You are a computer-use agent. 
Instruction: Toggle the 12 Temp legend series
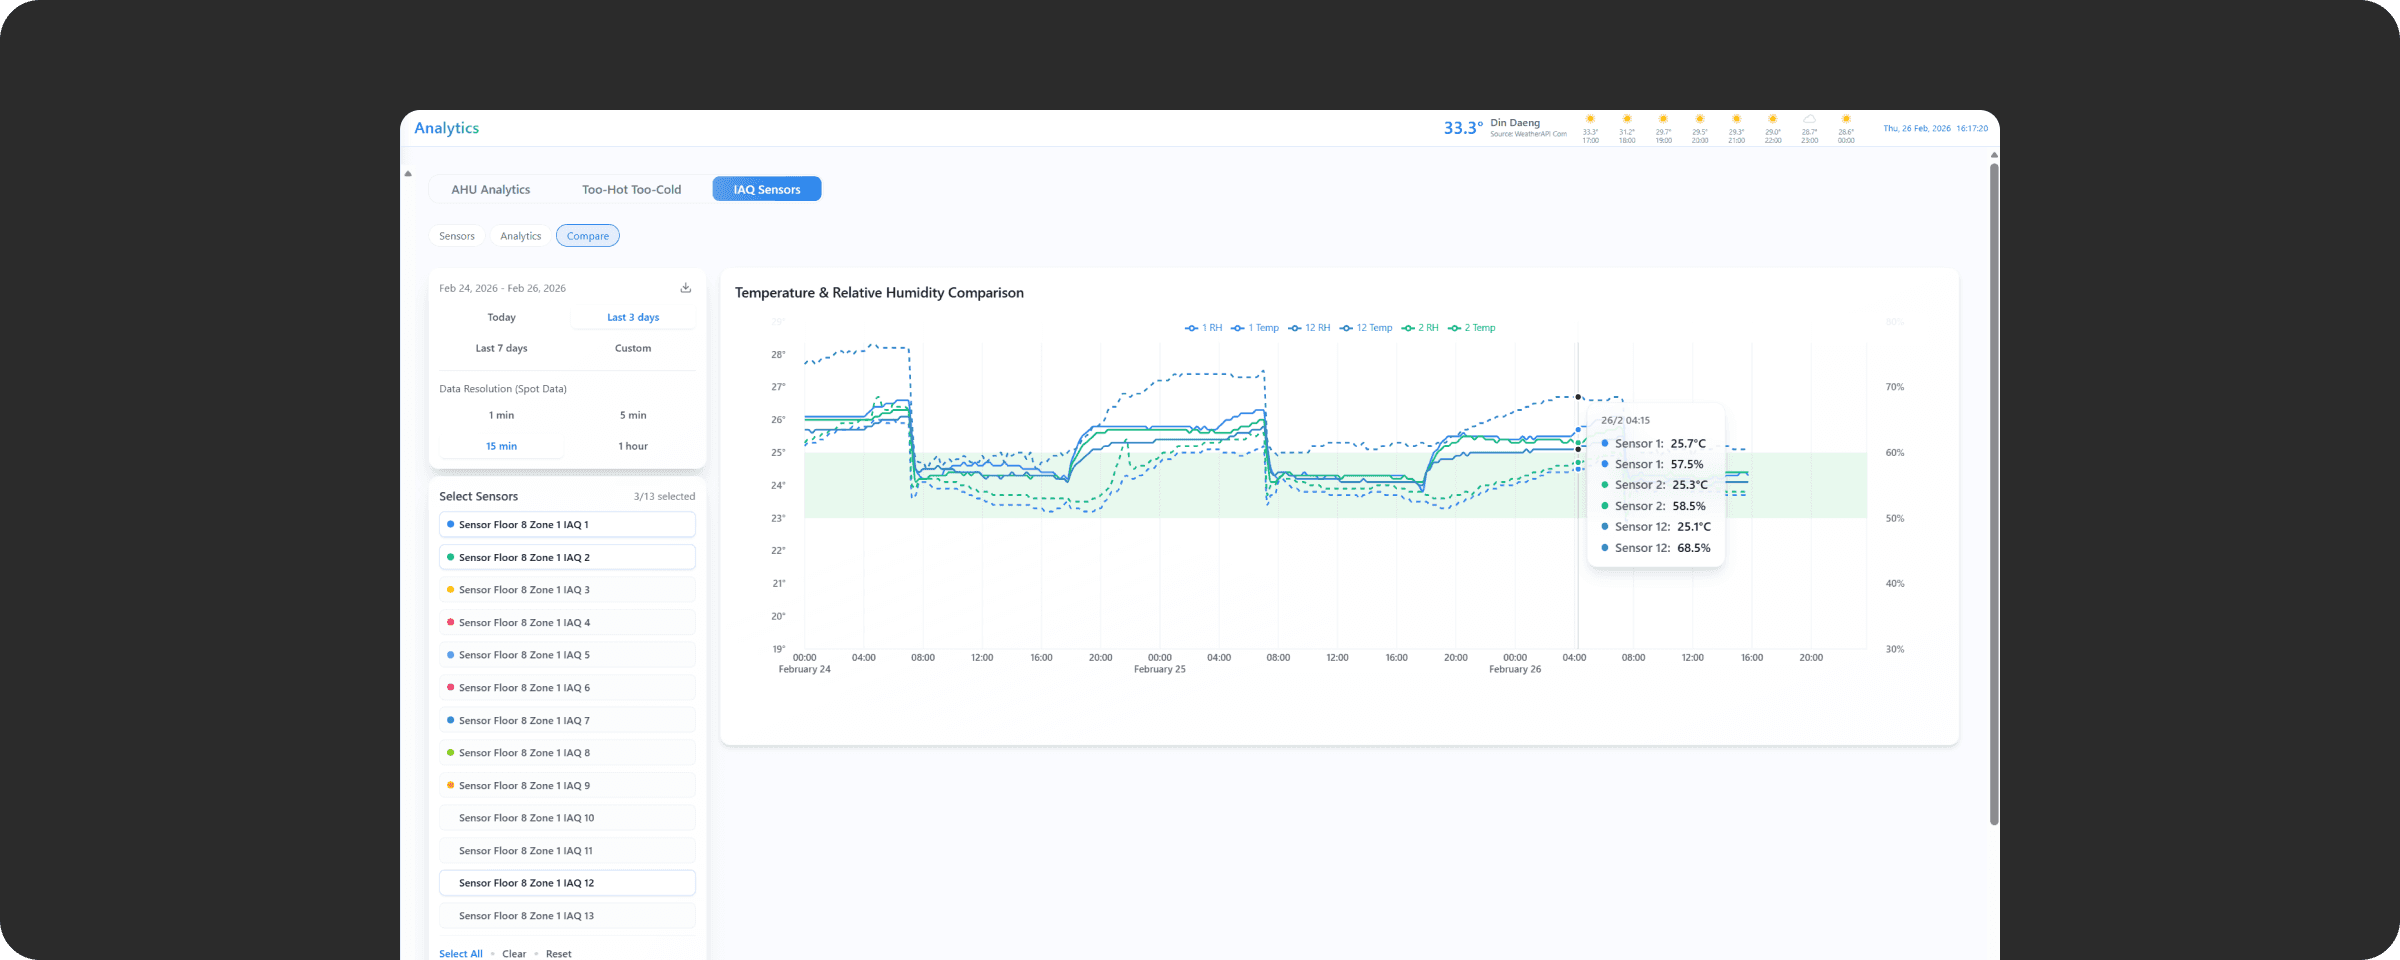(x=1366, y=328)
